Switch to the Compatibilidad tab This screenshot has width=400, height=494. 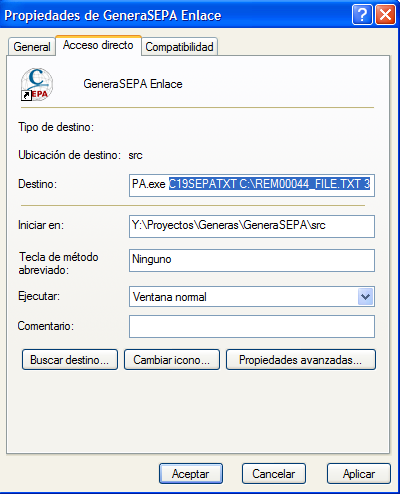pos(179,47)
